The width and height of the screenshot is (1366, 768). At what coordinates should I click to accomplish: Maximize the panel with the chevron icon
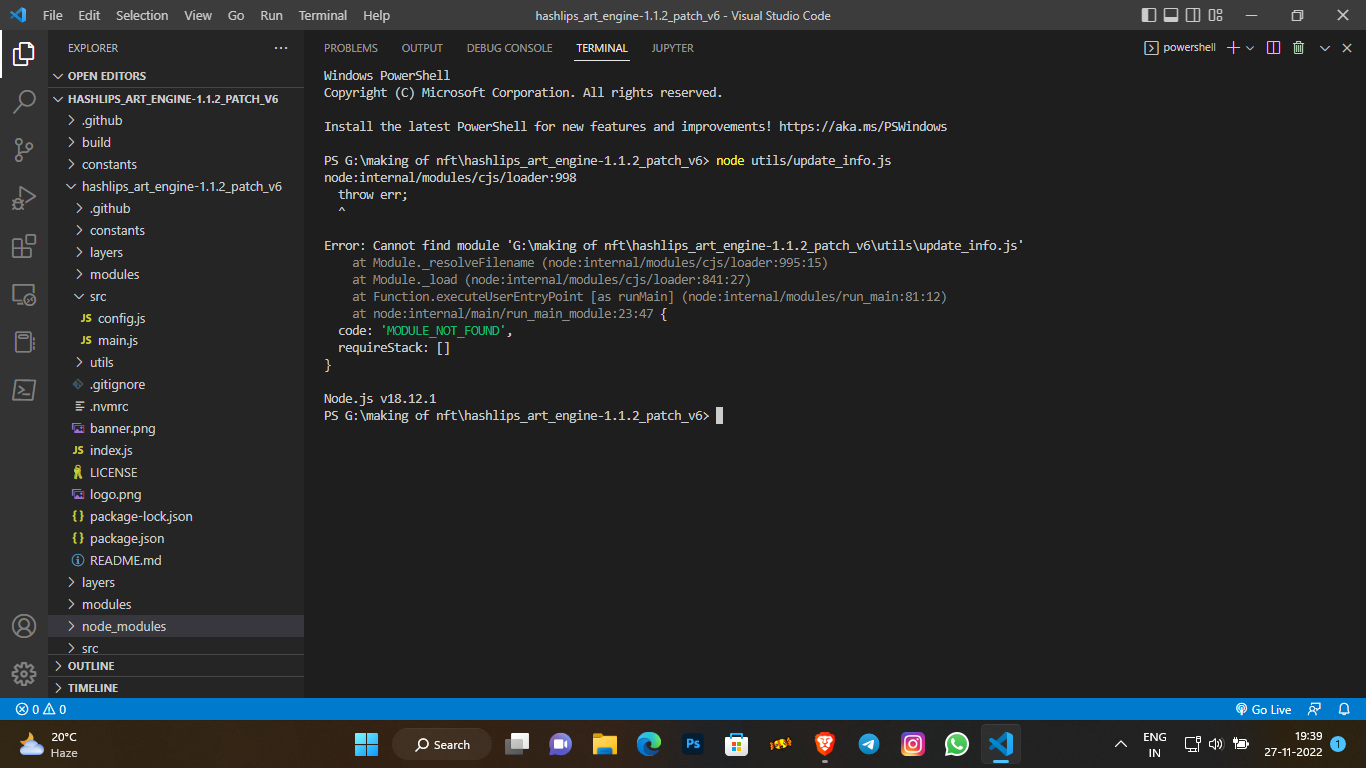click(x=1324, y=47)
